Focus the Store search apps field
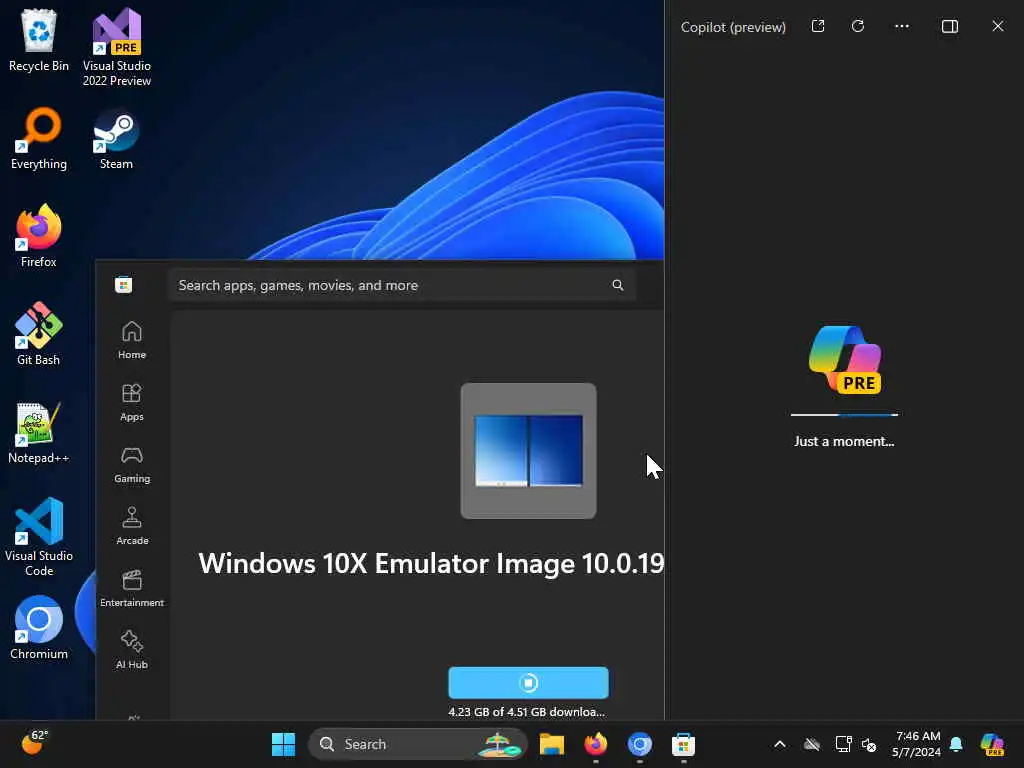The height and width of the screenshot is (768, 1024). (402, 285)
